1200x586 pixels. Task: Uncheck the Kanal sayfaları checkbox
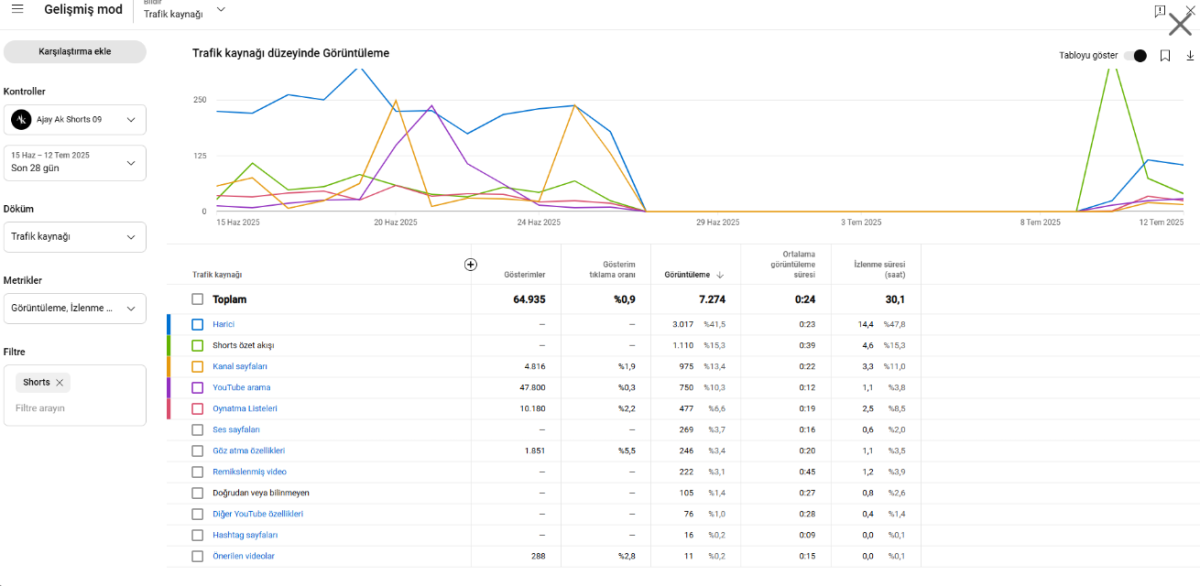click(197, 366)
